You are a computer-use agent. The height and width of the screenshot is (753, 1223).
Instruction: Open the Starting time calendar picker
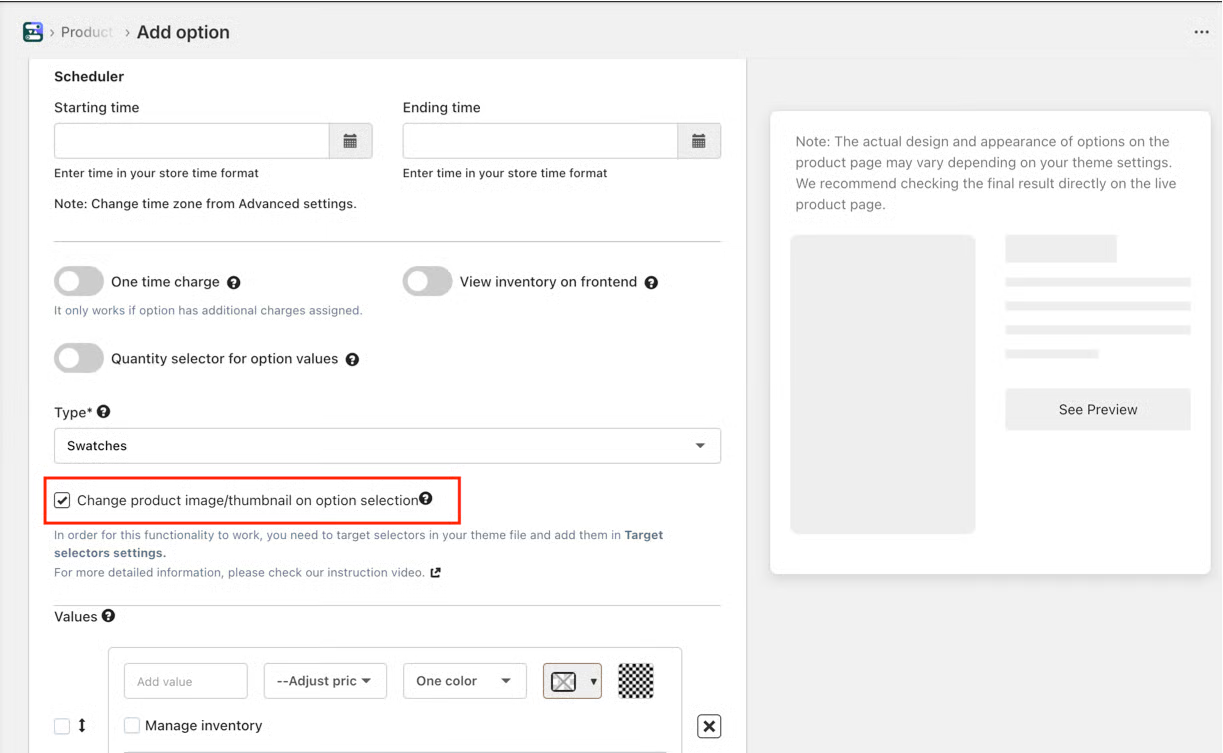[351, 141]
